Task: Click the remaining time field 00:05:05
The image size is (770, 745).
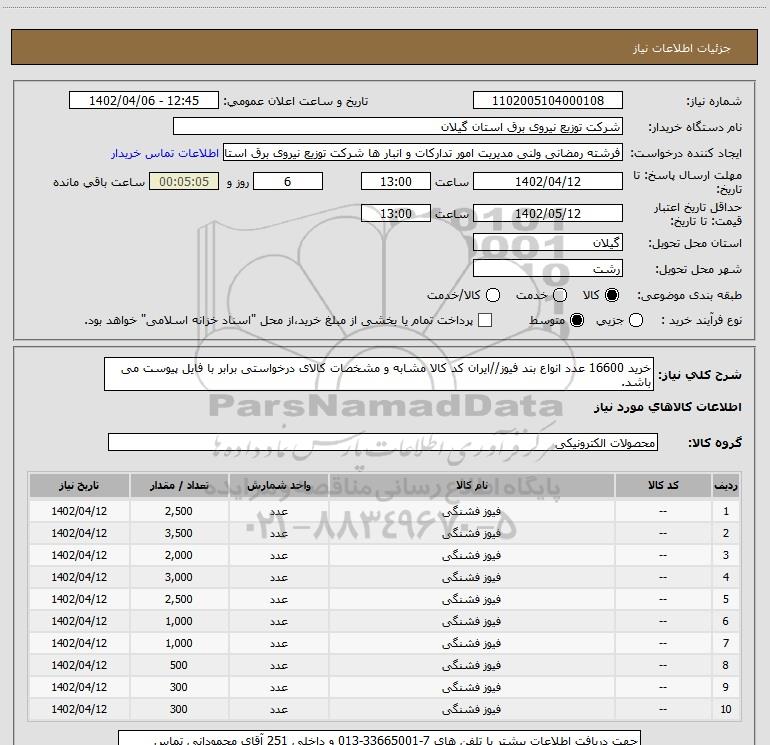Action: pyautogui.click(x=184, y=181)
